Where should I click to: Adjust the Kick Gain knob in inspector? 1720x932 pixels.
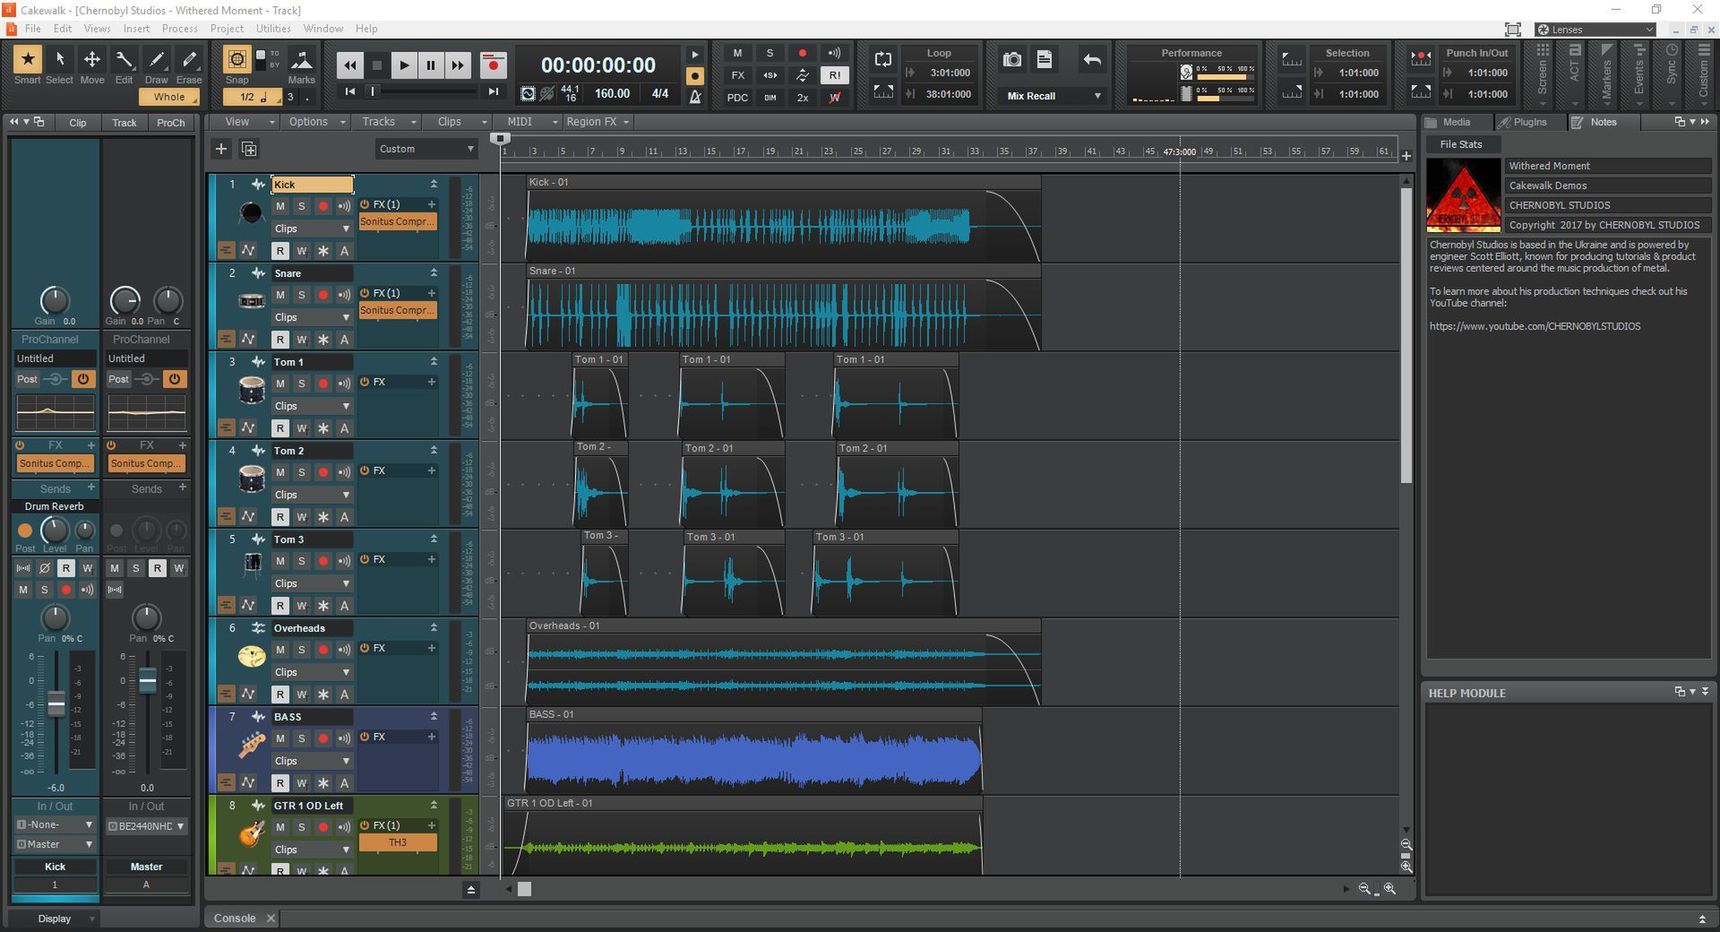54,299
